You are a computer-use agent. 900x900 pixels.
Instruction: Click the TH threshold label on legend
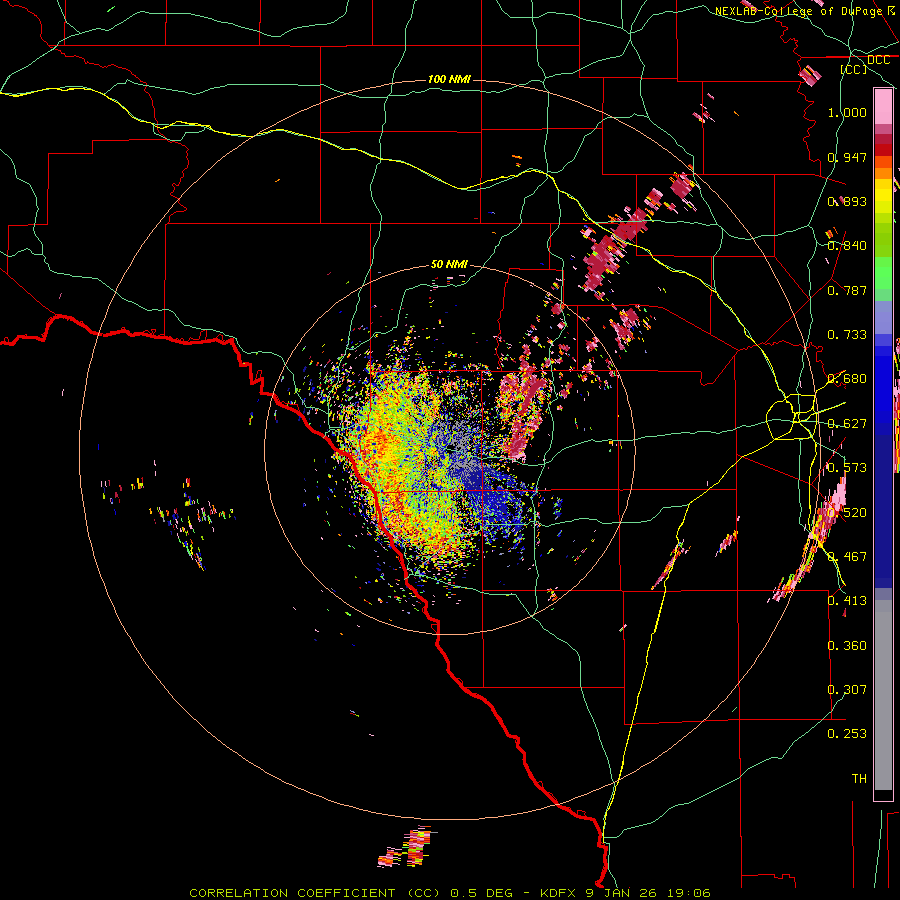pyautogui.click(x=859, y=779)
